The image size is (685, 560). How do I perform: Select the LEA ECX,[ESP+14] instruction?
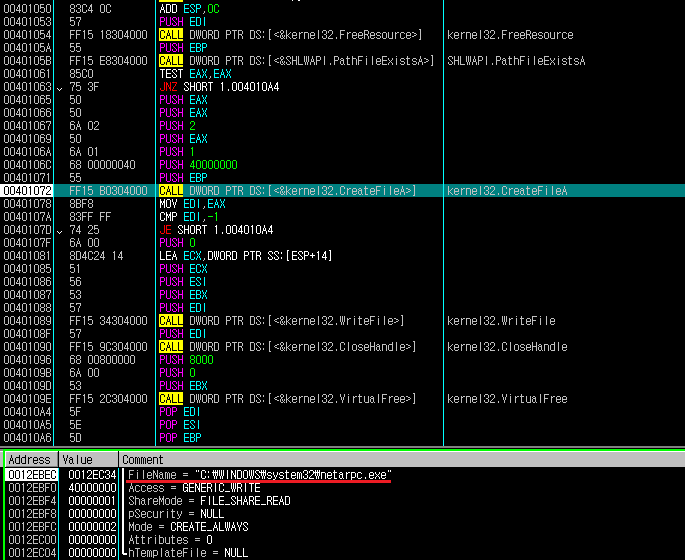(x=246, y=256)
